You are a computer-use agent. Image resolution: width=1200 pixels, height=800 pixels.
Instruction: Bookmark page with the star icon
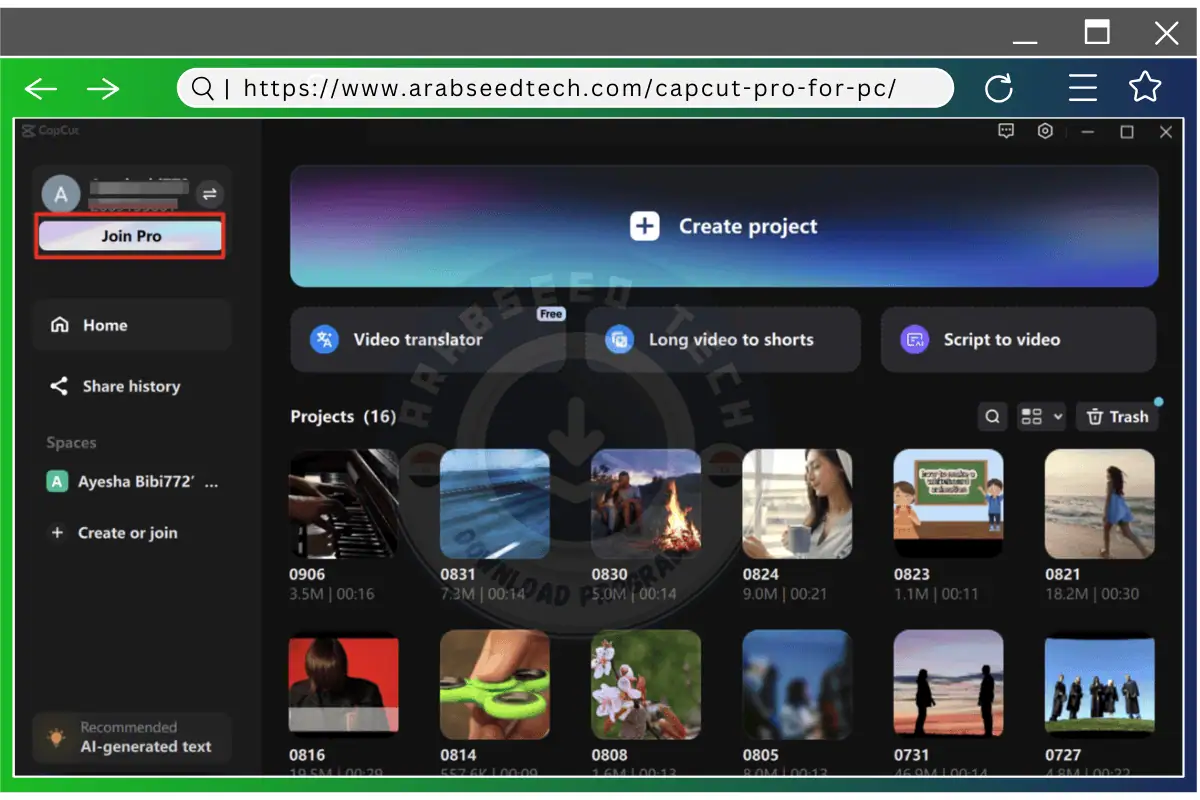(1145, 88)
